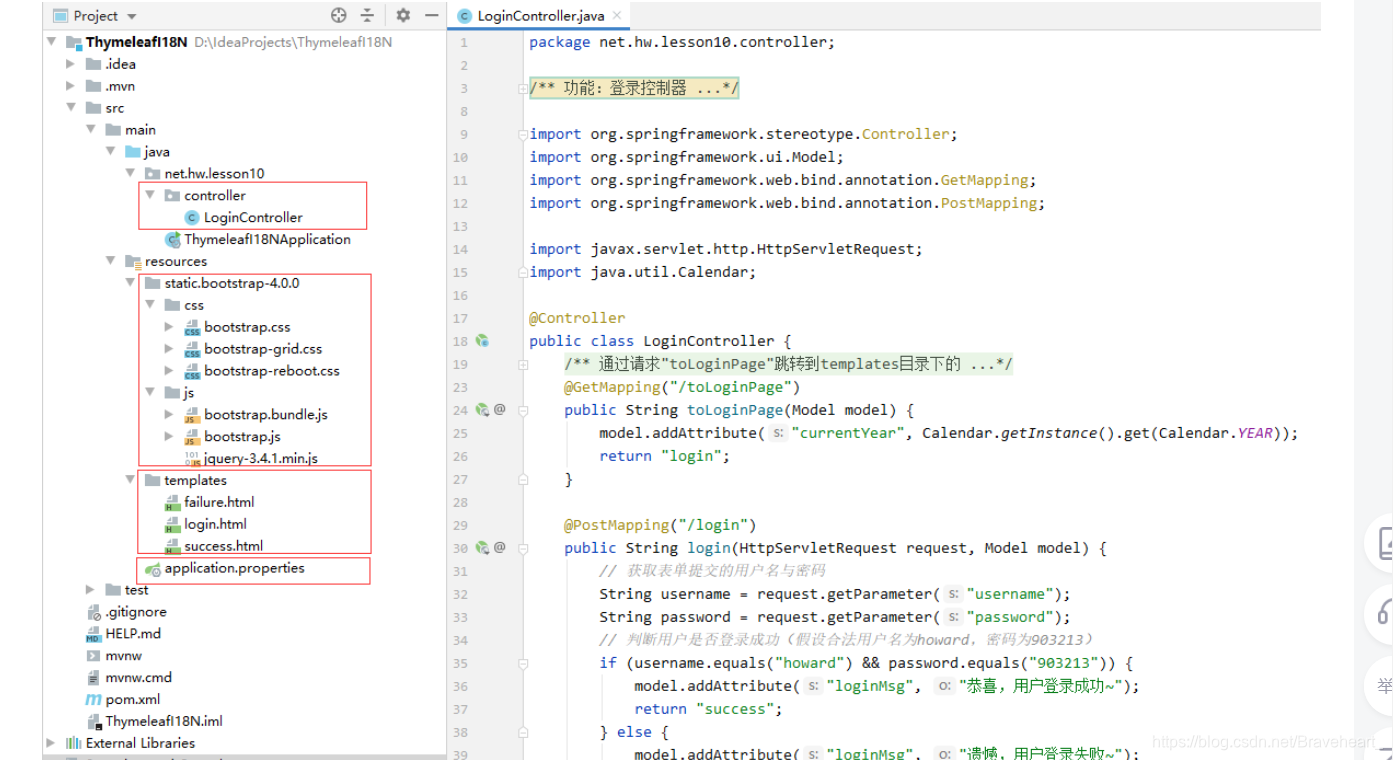Fold the imports block at line 9
1393x760 pixels.
(x=523, y=134)
